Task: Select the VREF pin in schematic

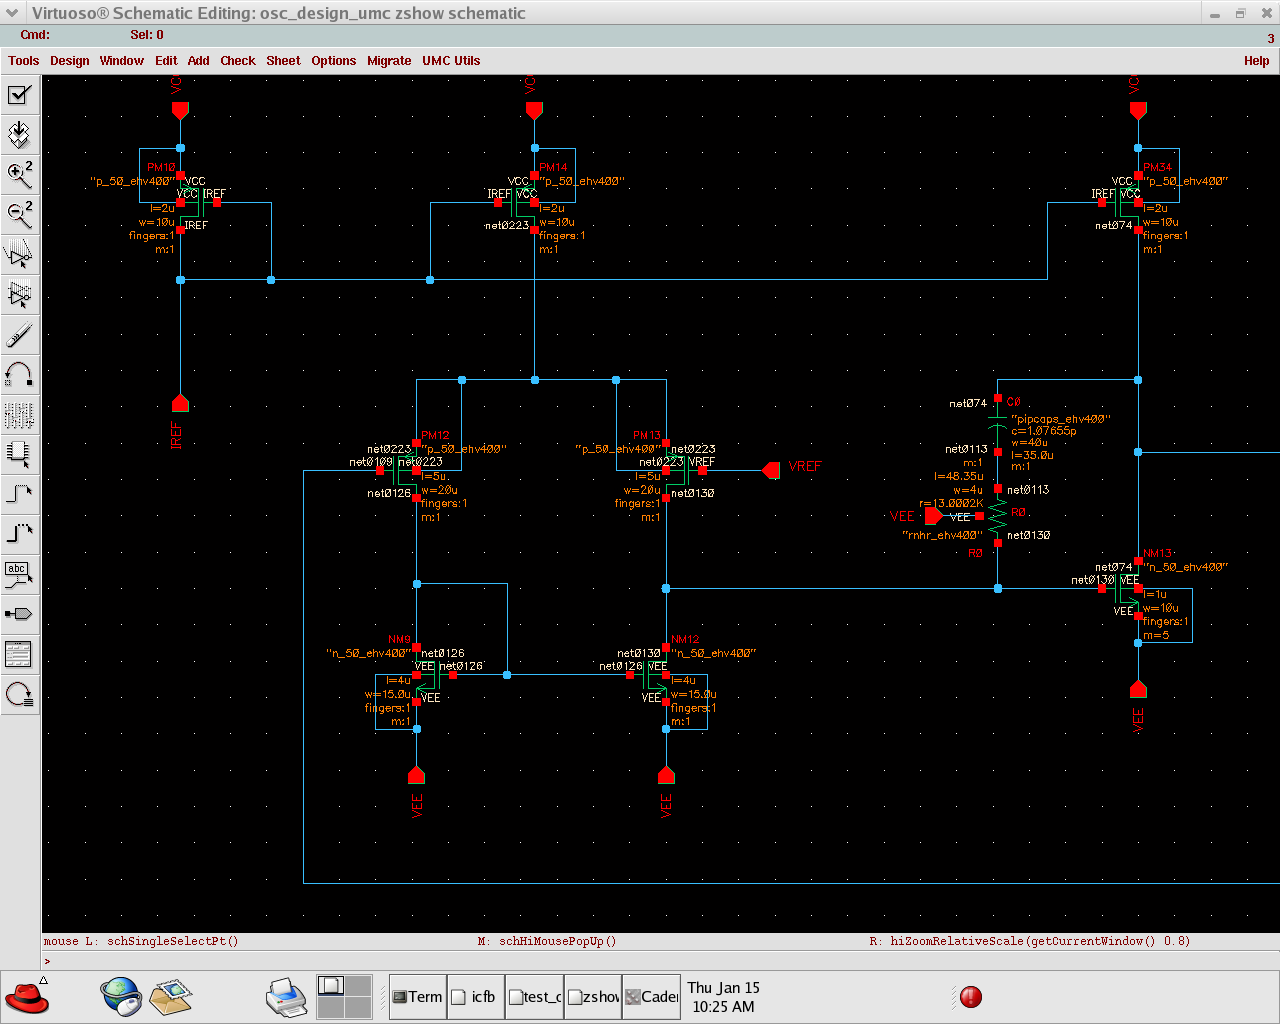Action: [772, 470]
